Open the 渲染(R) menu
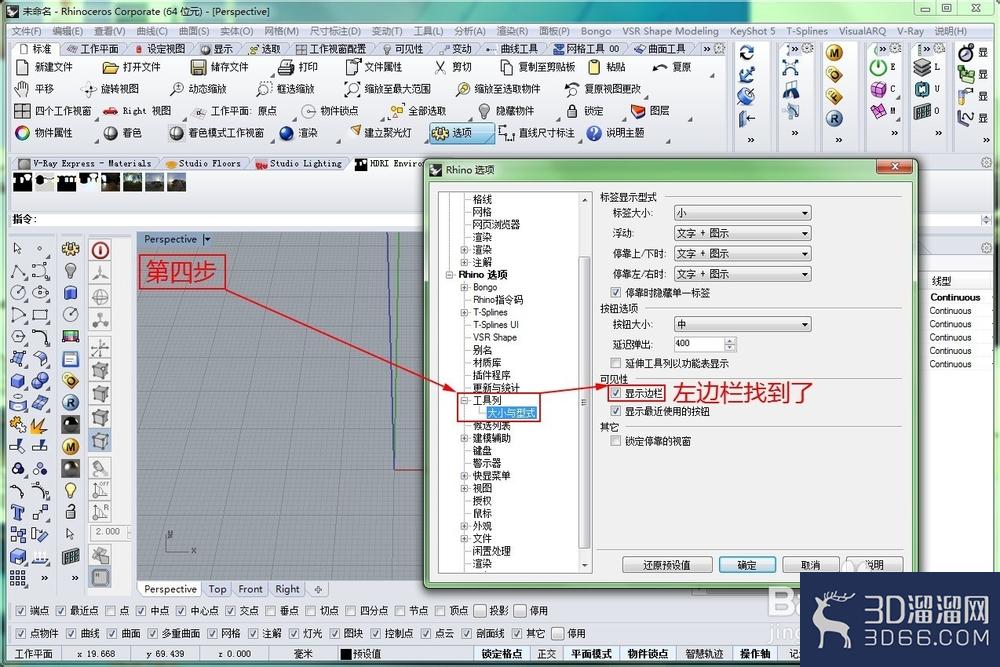Viewport: 1000px width, 667px height. (512, 31)
